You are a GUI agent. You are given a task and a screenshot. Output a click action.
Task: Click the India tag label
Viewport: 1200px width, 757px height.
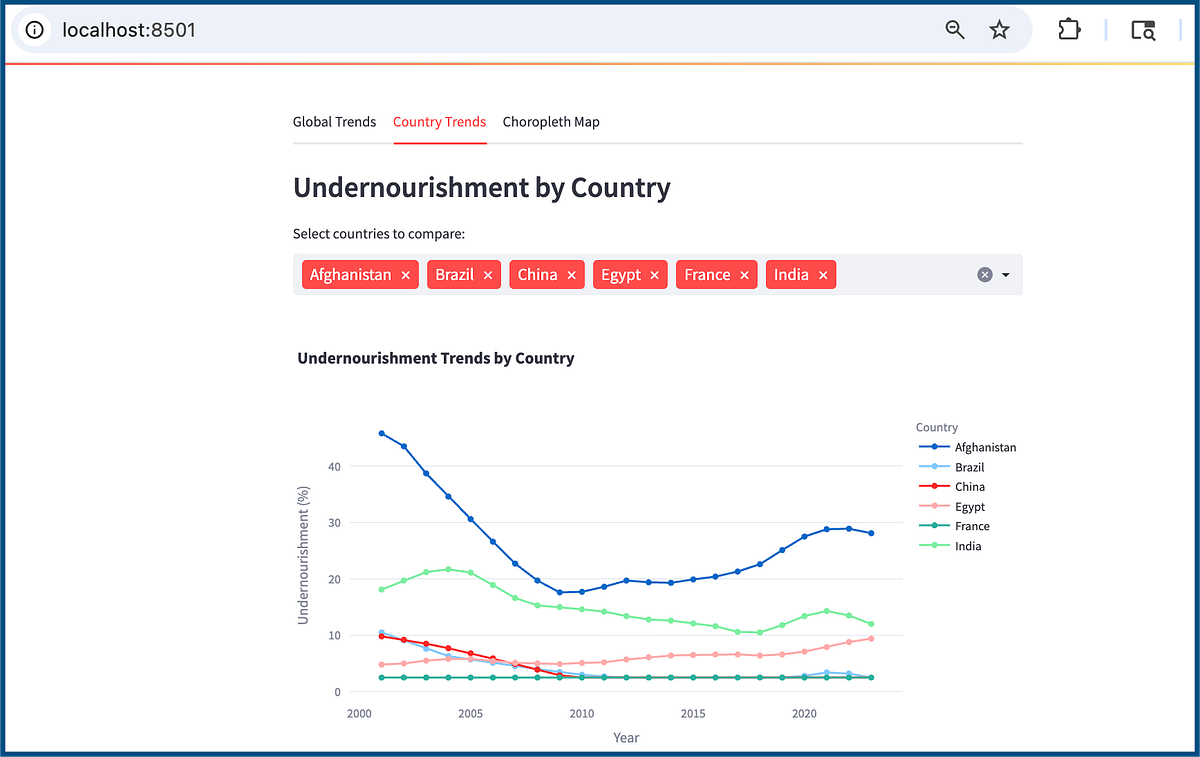tap(791, 275)
